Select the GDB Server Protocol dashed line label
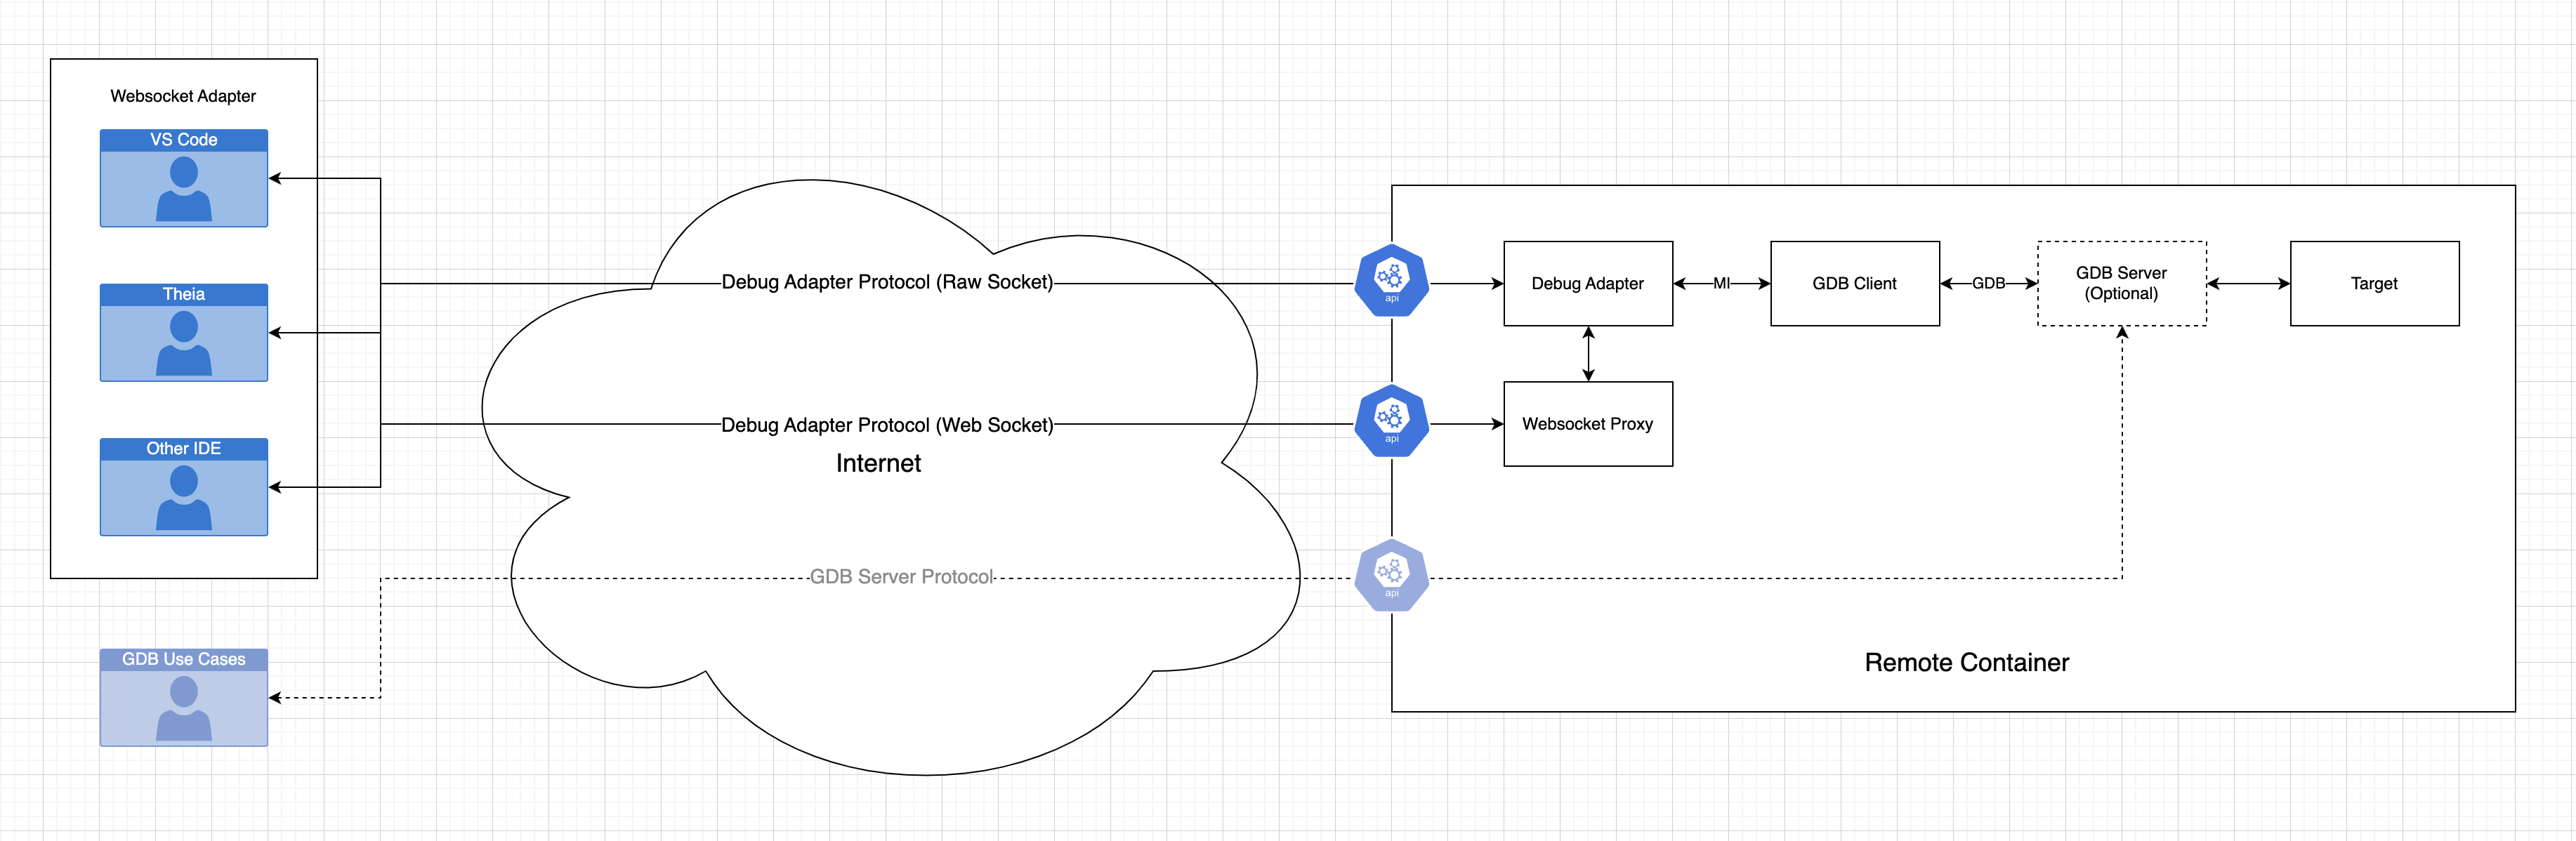 click(901, 577)
